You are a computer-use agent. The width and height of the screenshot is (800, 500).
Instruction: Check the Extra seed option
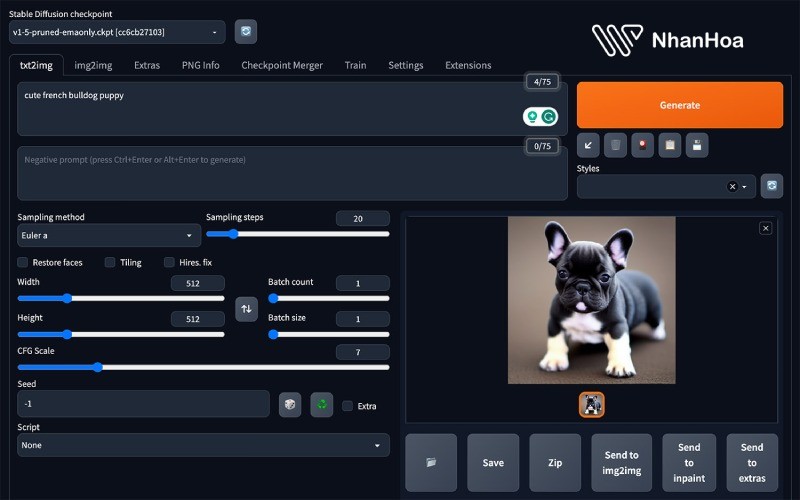(347, 406)
